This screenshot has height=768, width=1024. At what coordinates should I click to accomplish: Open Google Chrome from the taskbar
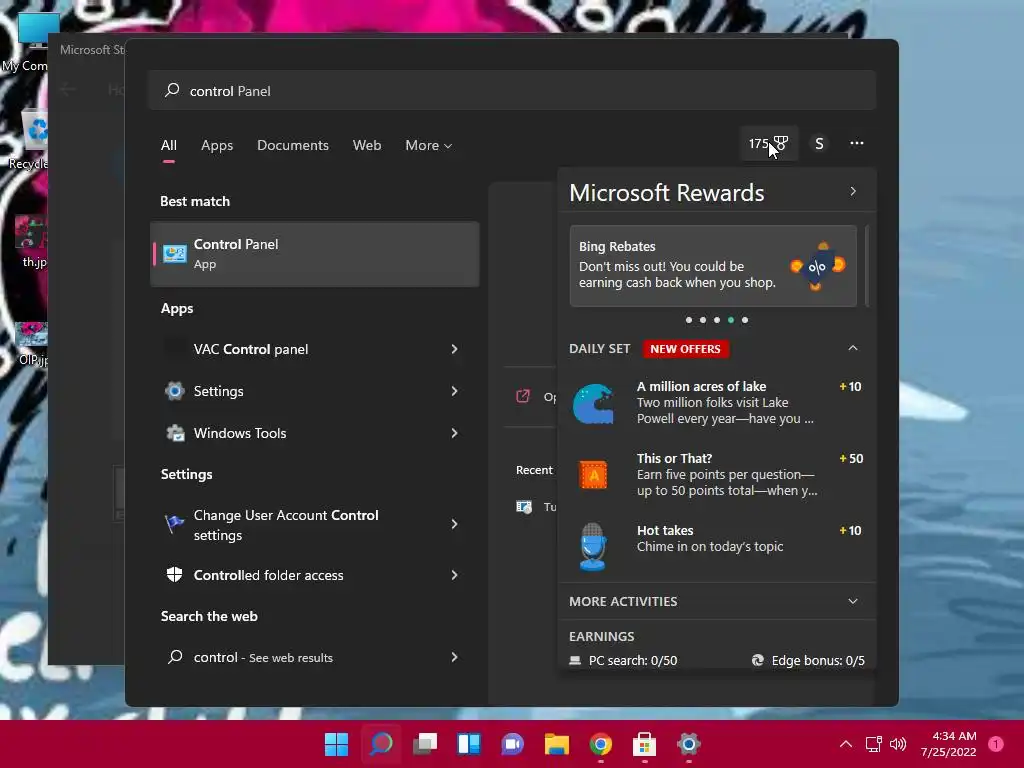(601, 744)
